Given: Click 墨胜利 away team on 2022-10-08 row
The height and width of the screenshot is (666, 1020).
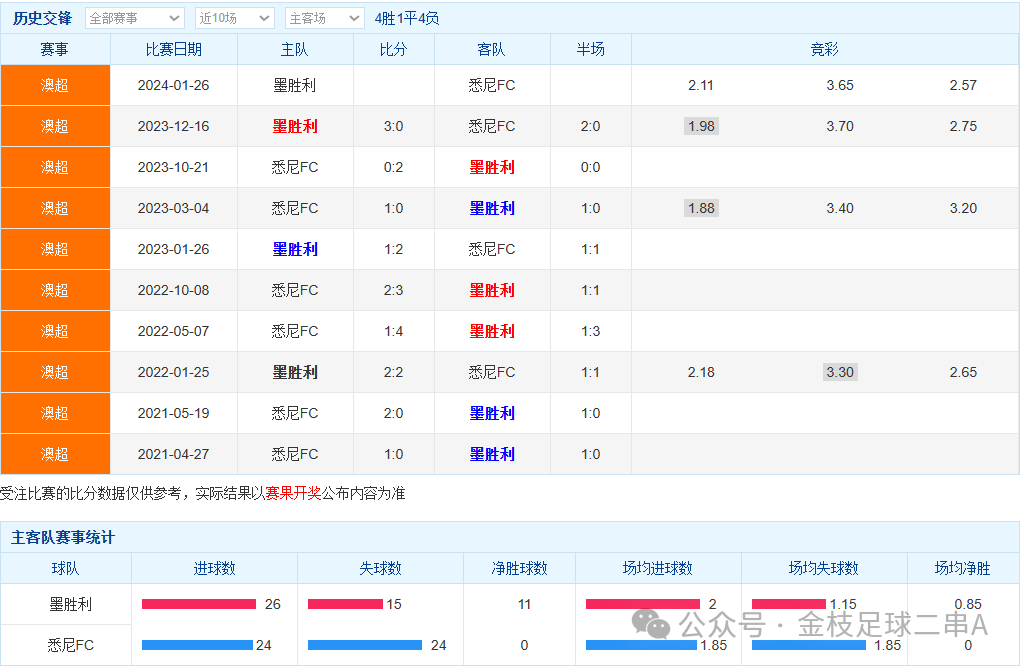Looking at the screenshot, I should 492,290.
